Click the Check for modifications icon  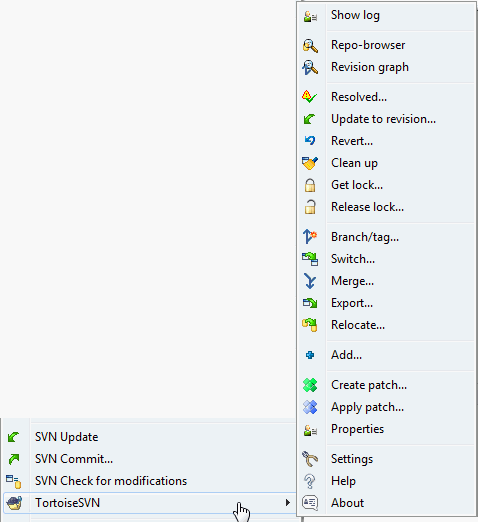(14, 482)
